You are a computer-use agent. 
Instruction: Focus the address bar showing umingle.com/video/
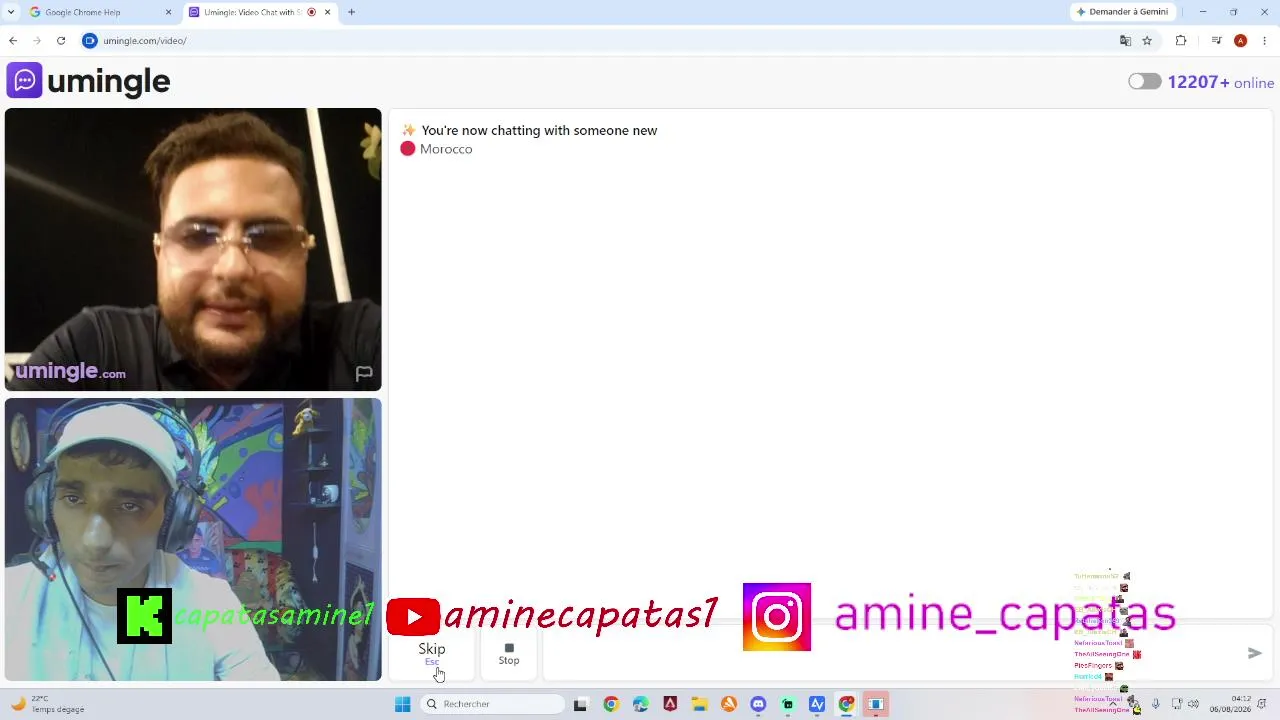pos(600,41)
